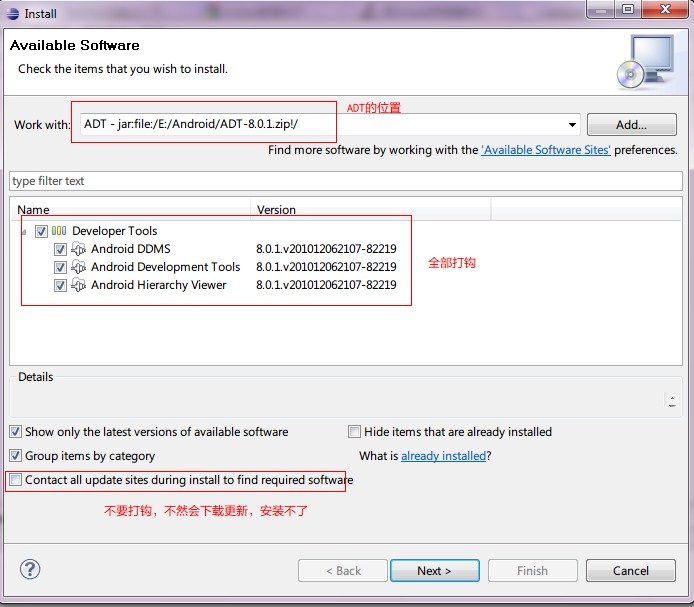Uncheck the Developer Tools checkbox
The height and width of the screenshot is (607, 694).
click(41, 231)
